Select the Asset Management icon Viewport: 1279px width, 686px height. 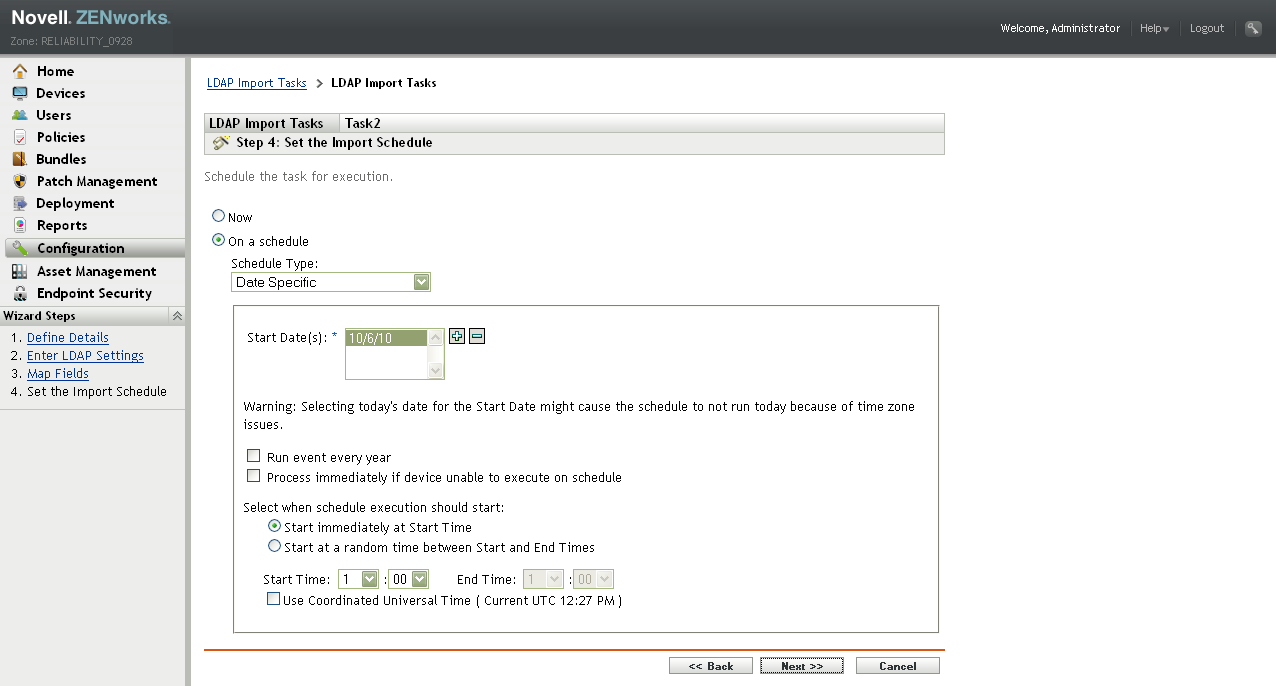point(22,271)
